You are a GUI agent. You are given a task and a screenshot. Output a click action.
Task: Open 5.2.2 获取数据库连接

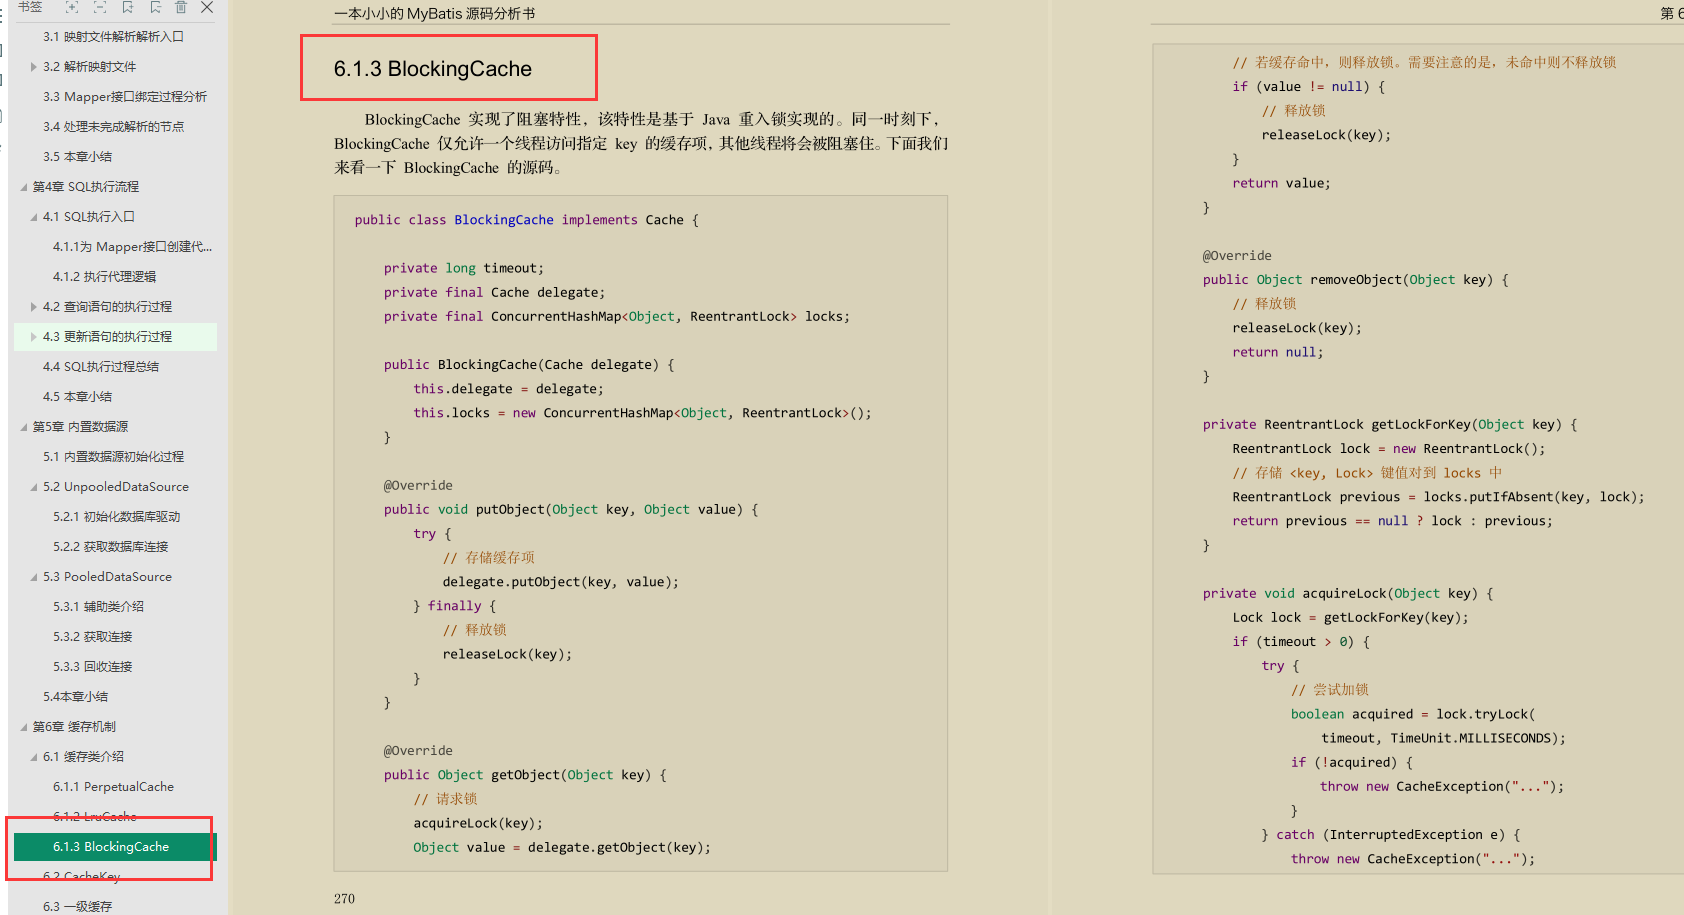110,547
